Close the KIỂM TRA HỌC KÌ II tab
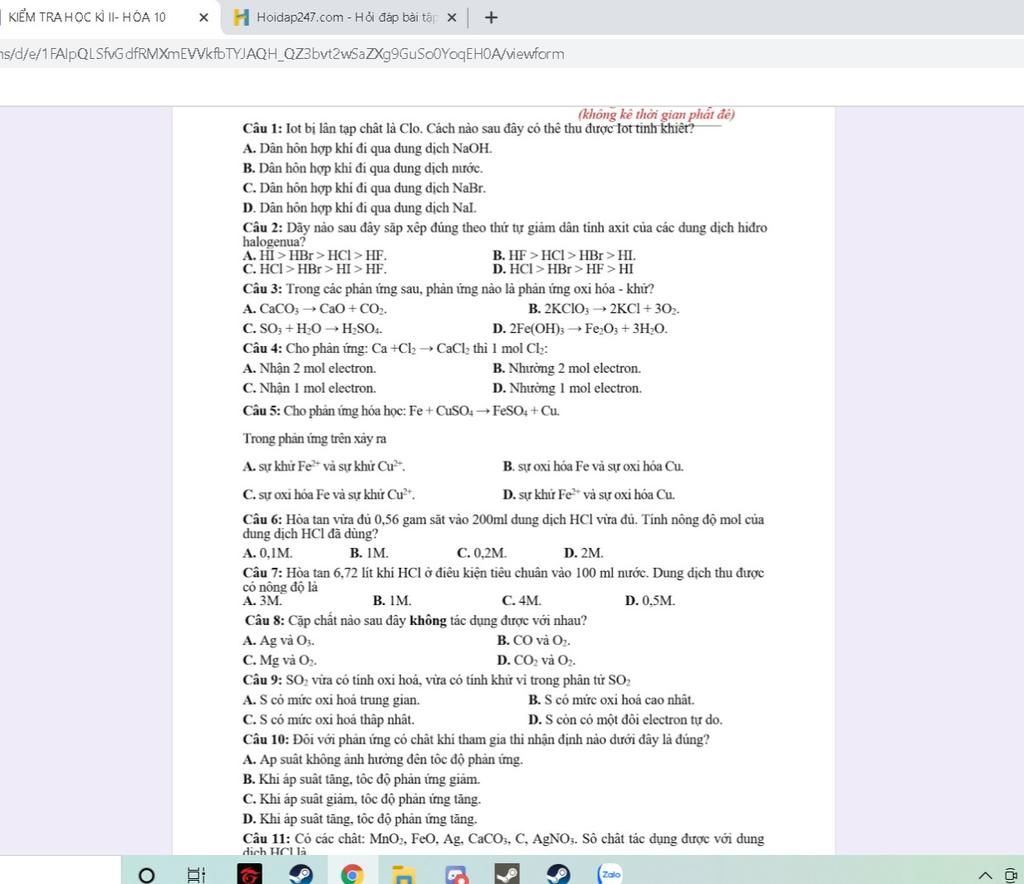The height and width of the screenshot is (884, 1024). [x=204, y=18]
